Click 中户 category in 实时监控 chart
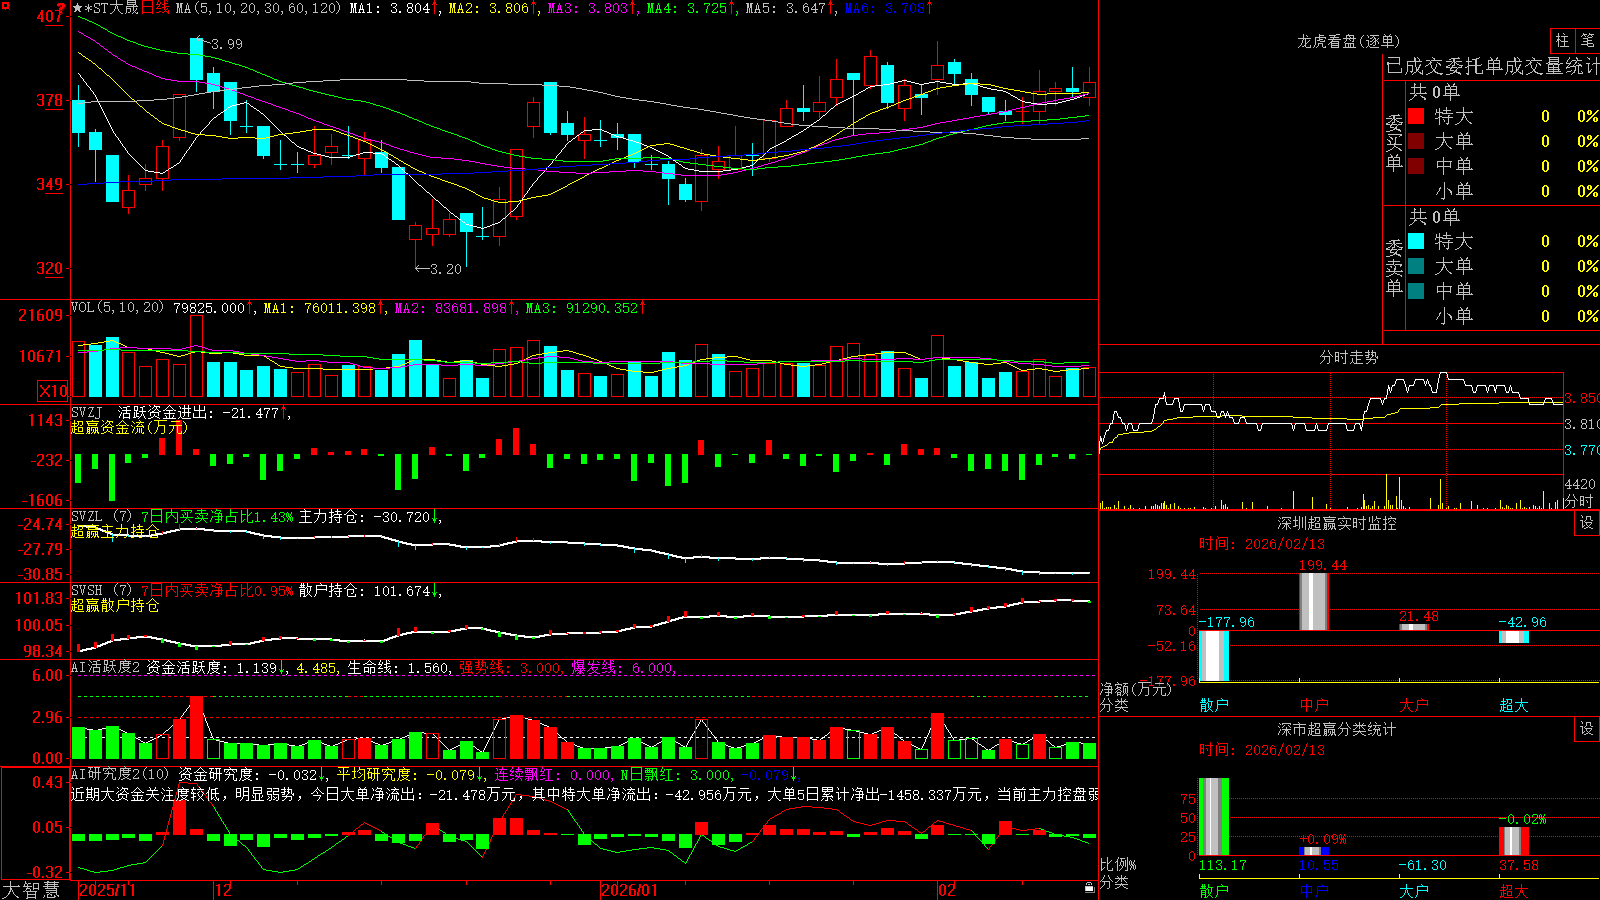 click(x=1314, y=705)
